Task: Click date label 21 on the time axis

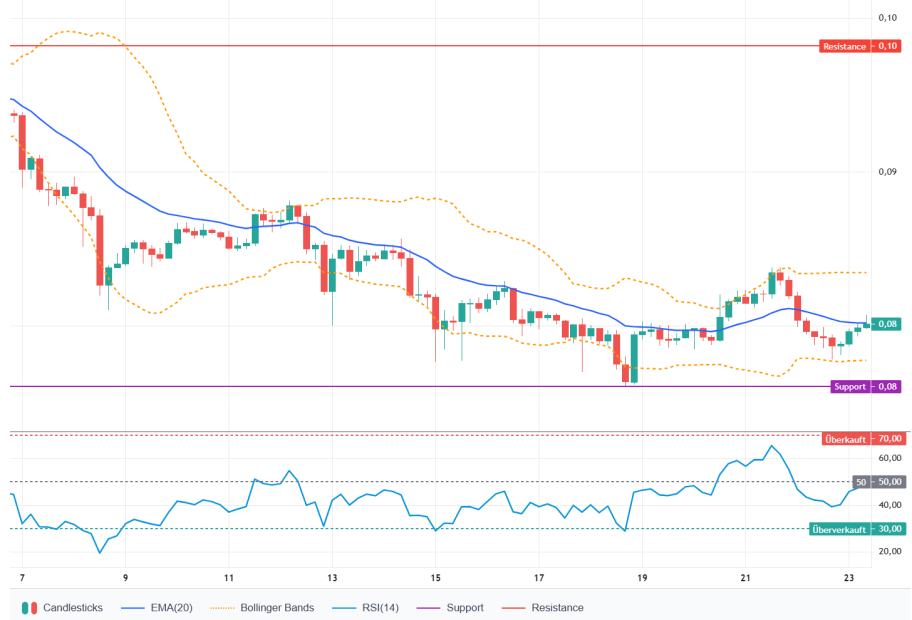Action: click(746, 578)
